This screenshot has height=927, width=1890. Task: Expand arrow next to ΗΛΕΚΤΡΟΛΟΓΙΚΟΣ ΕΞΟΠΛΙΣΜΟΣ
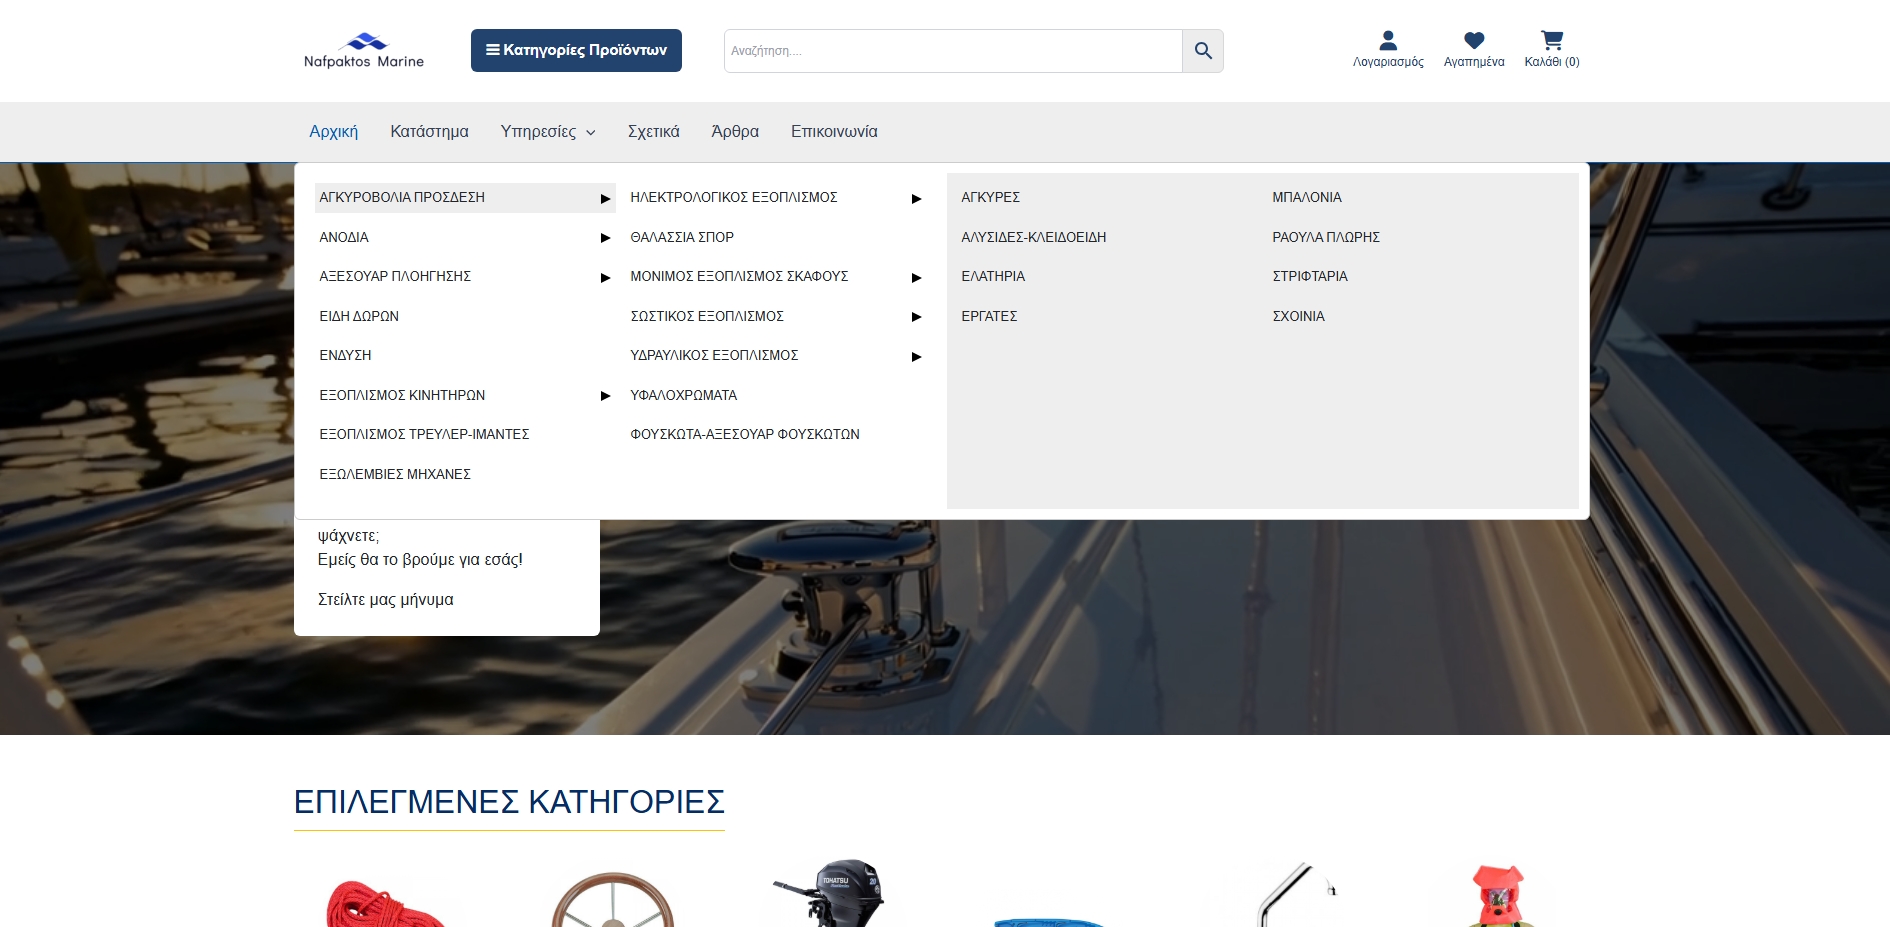916,198
